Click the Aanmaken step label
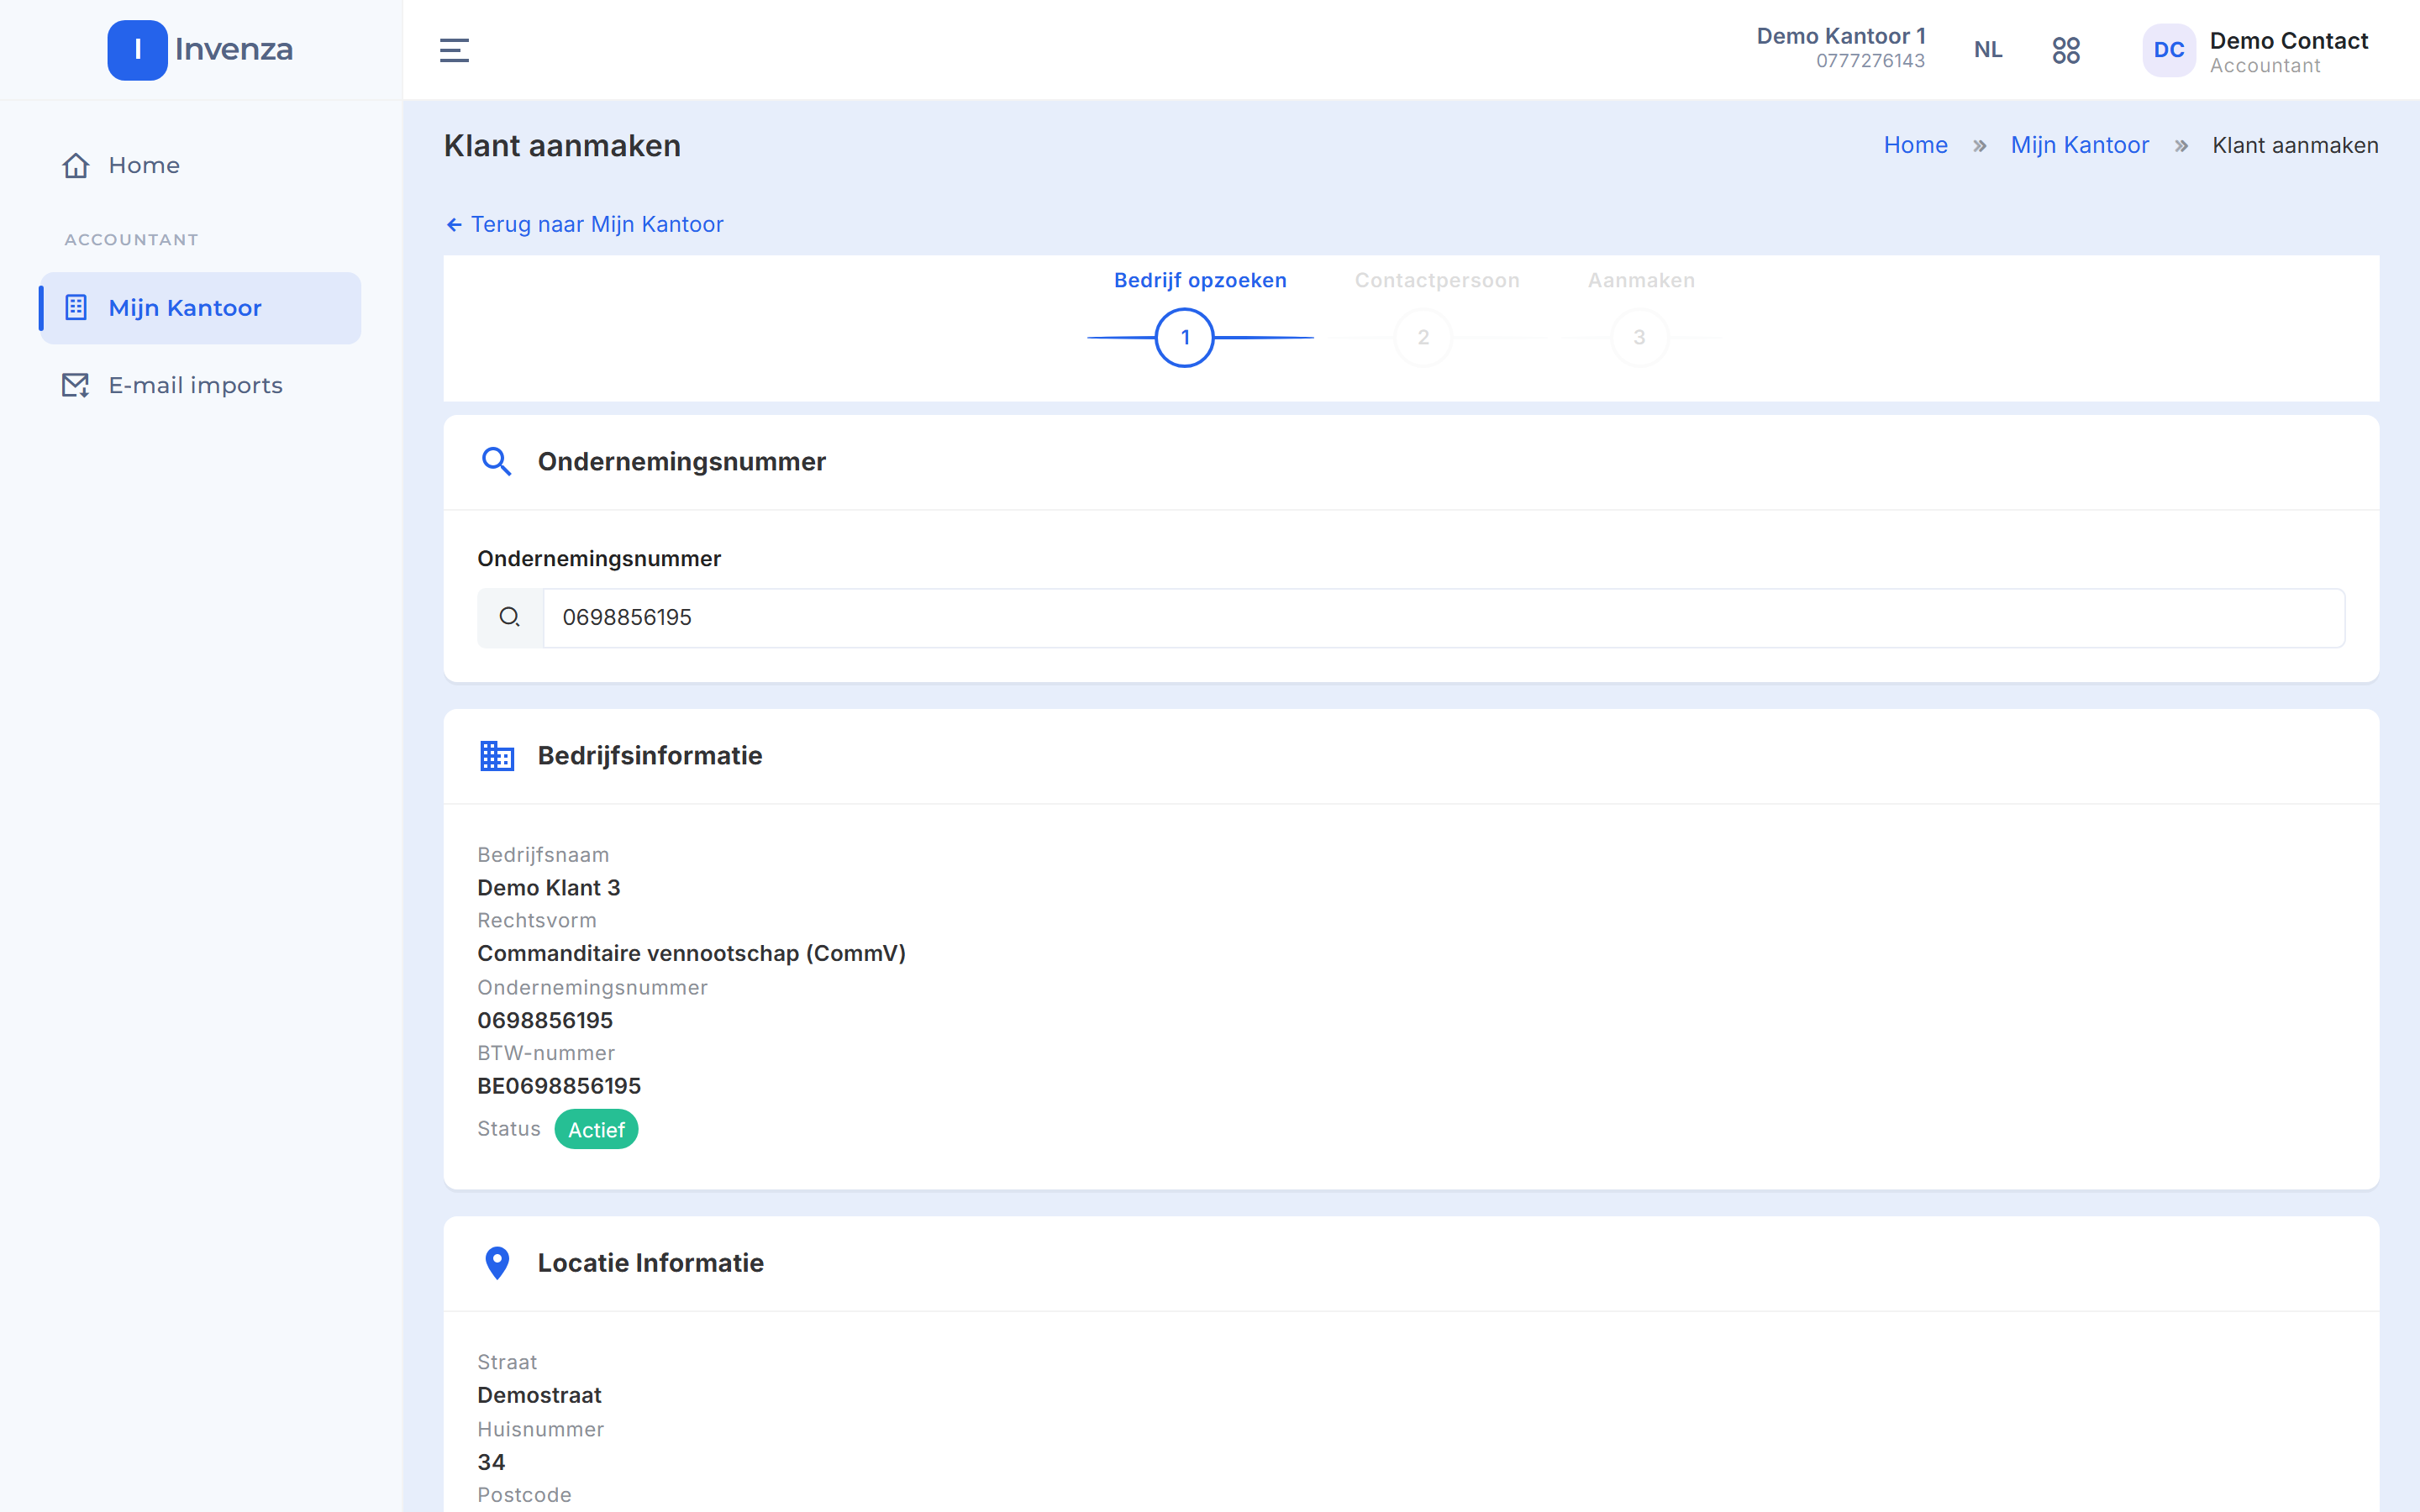2420x1512 pixels. tap(1641, 281)
